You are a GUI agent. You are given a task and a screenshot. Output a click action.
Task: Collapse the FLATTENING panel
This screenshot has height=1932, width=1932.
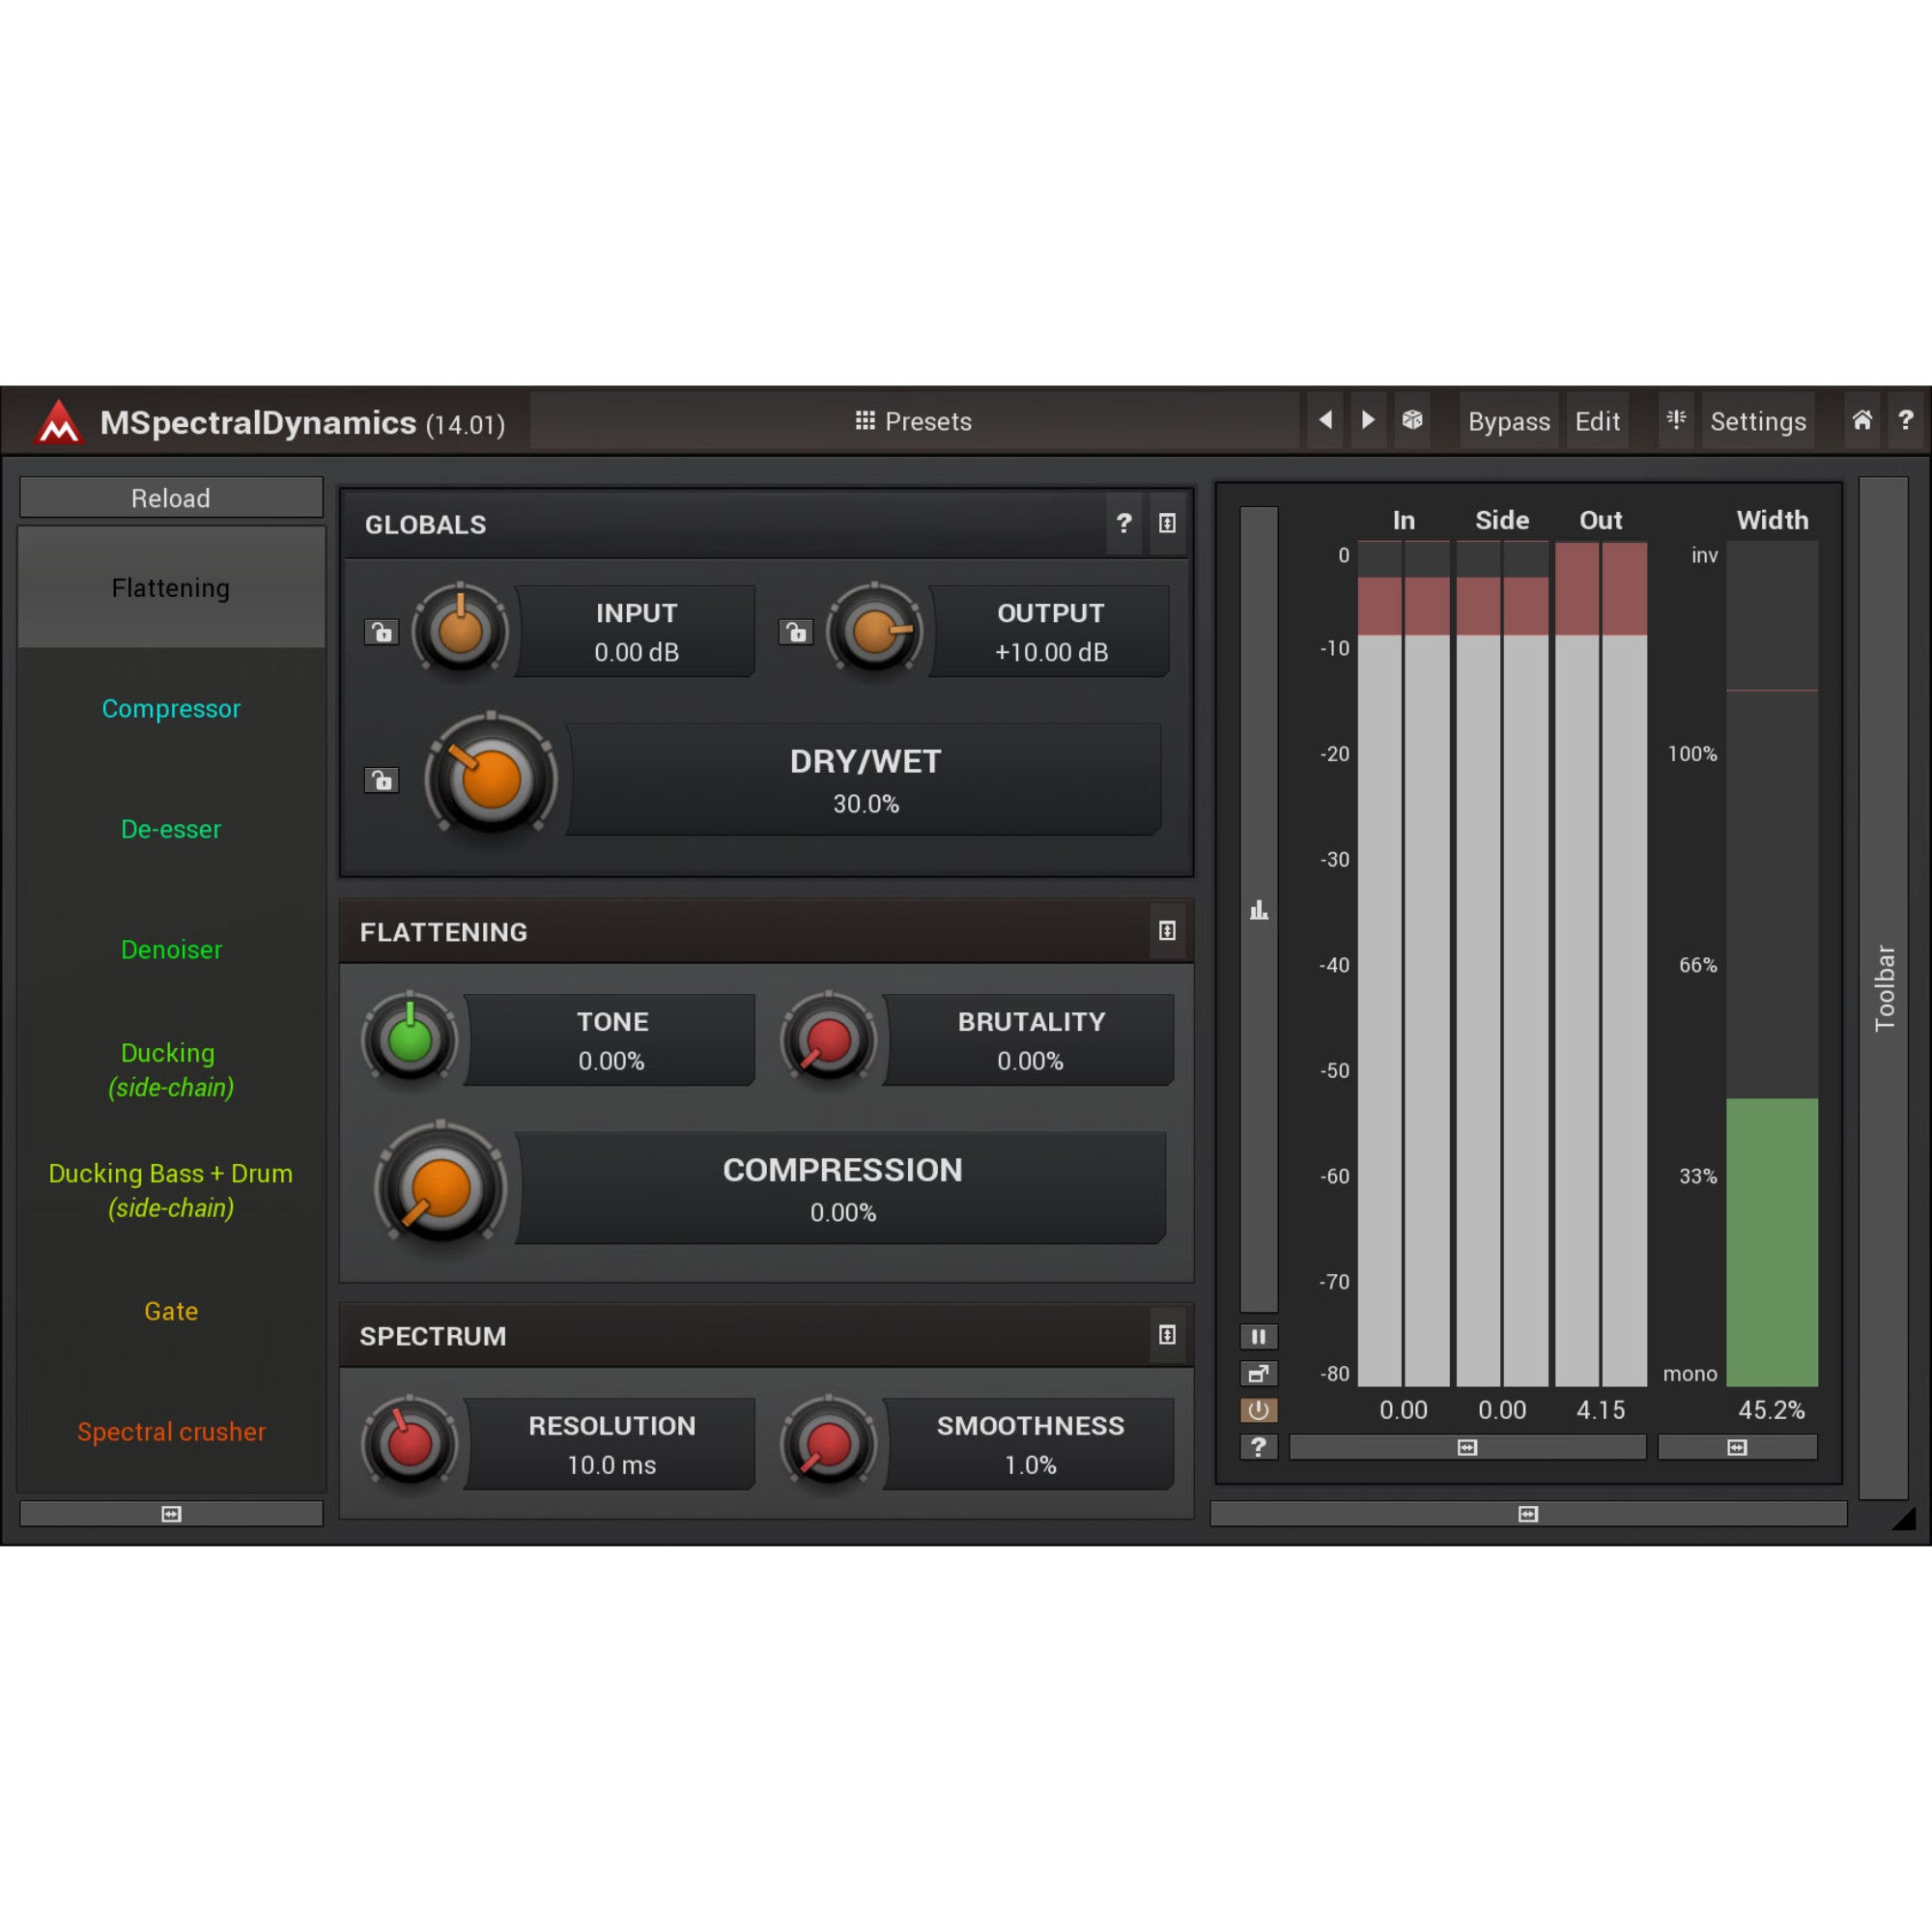tap(1167, 931)
